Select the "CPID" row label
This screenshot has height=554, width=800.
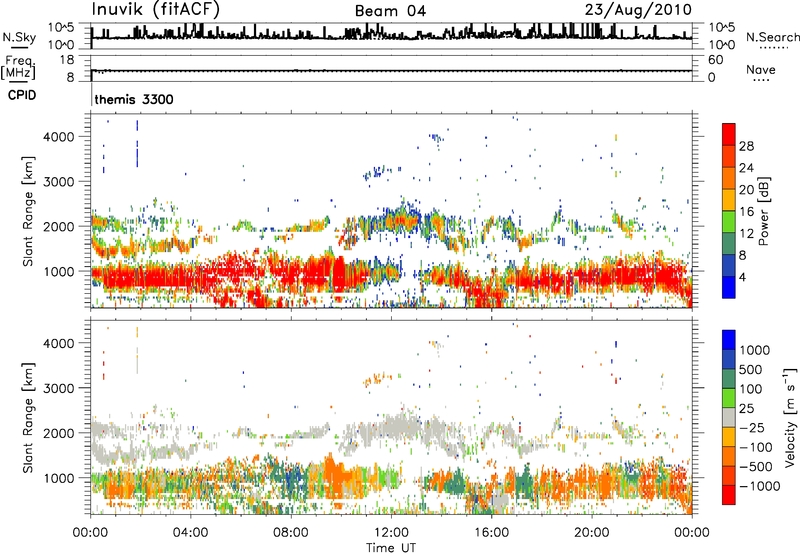tap(22, 95)
